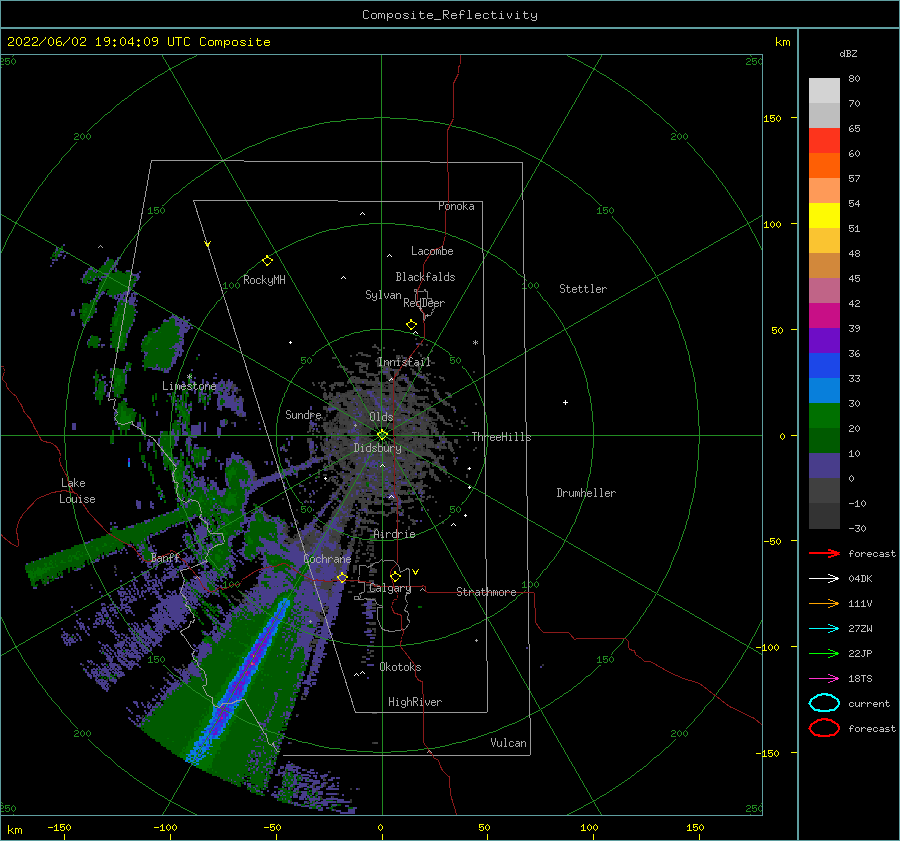Click the white asterisk marker south of Stettler
The width and height of the screenshot is (900, 841).
point(475,343)
